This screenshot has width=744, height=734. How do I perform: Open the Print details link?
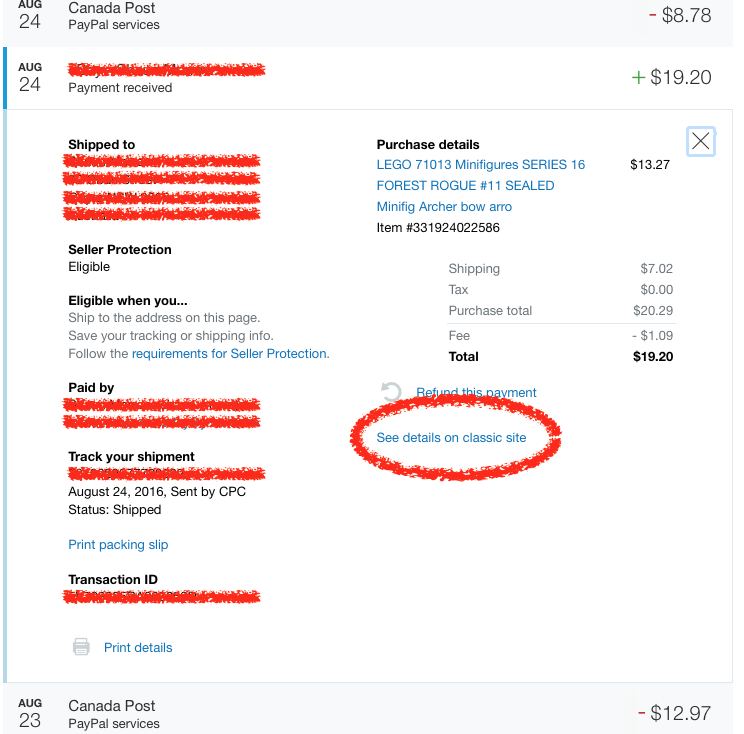138,647
